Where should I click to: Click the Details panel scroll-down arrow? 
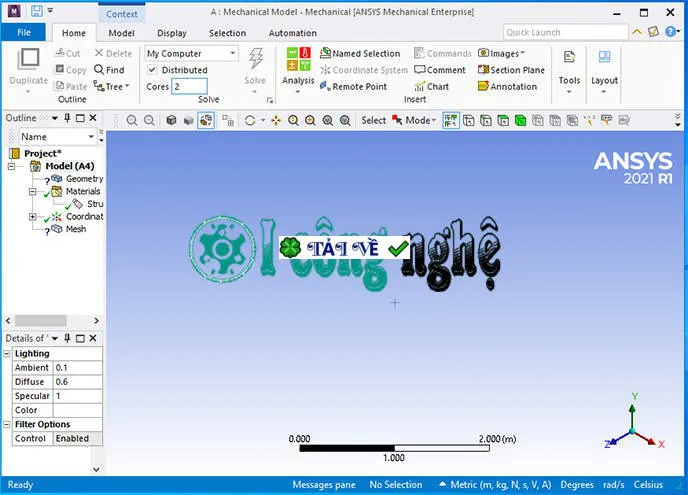click(97, 469)
